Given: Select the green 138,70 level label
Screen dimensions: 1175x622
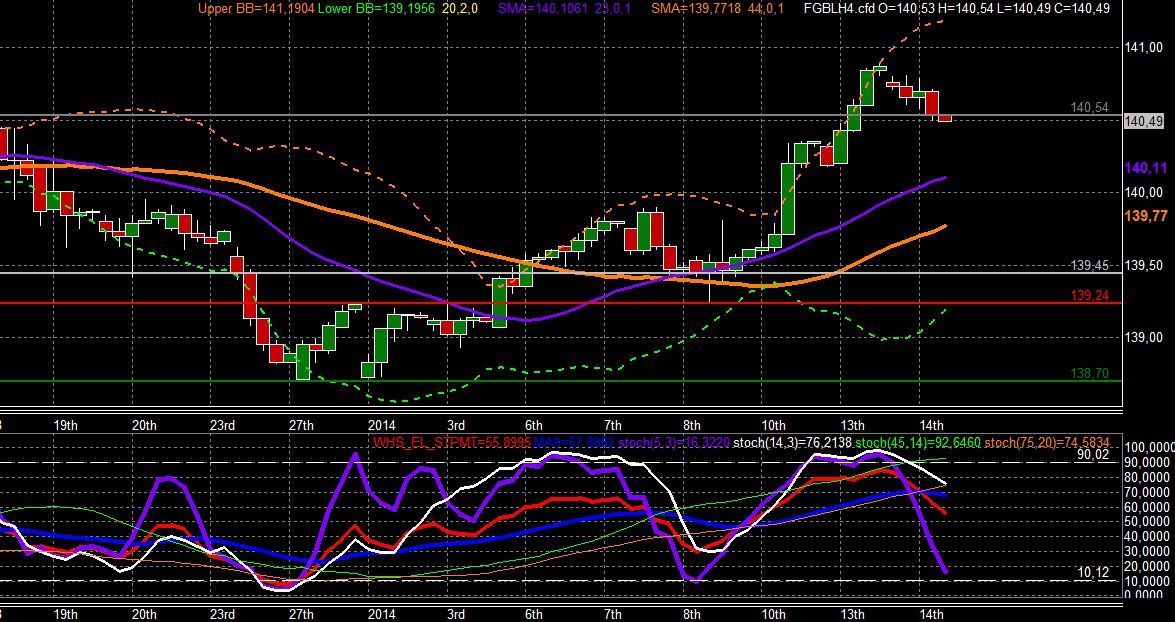Looking at the screenshot, I should point(1090,373).
